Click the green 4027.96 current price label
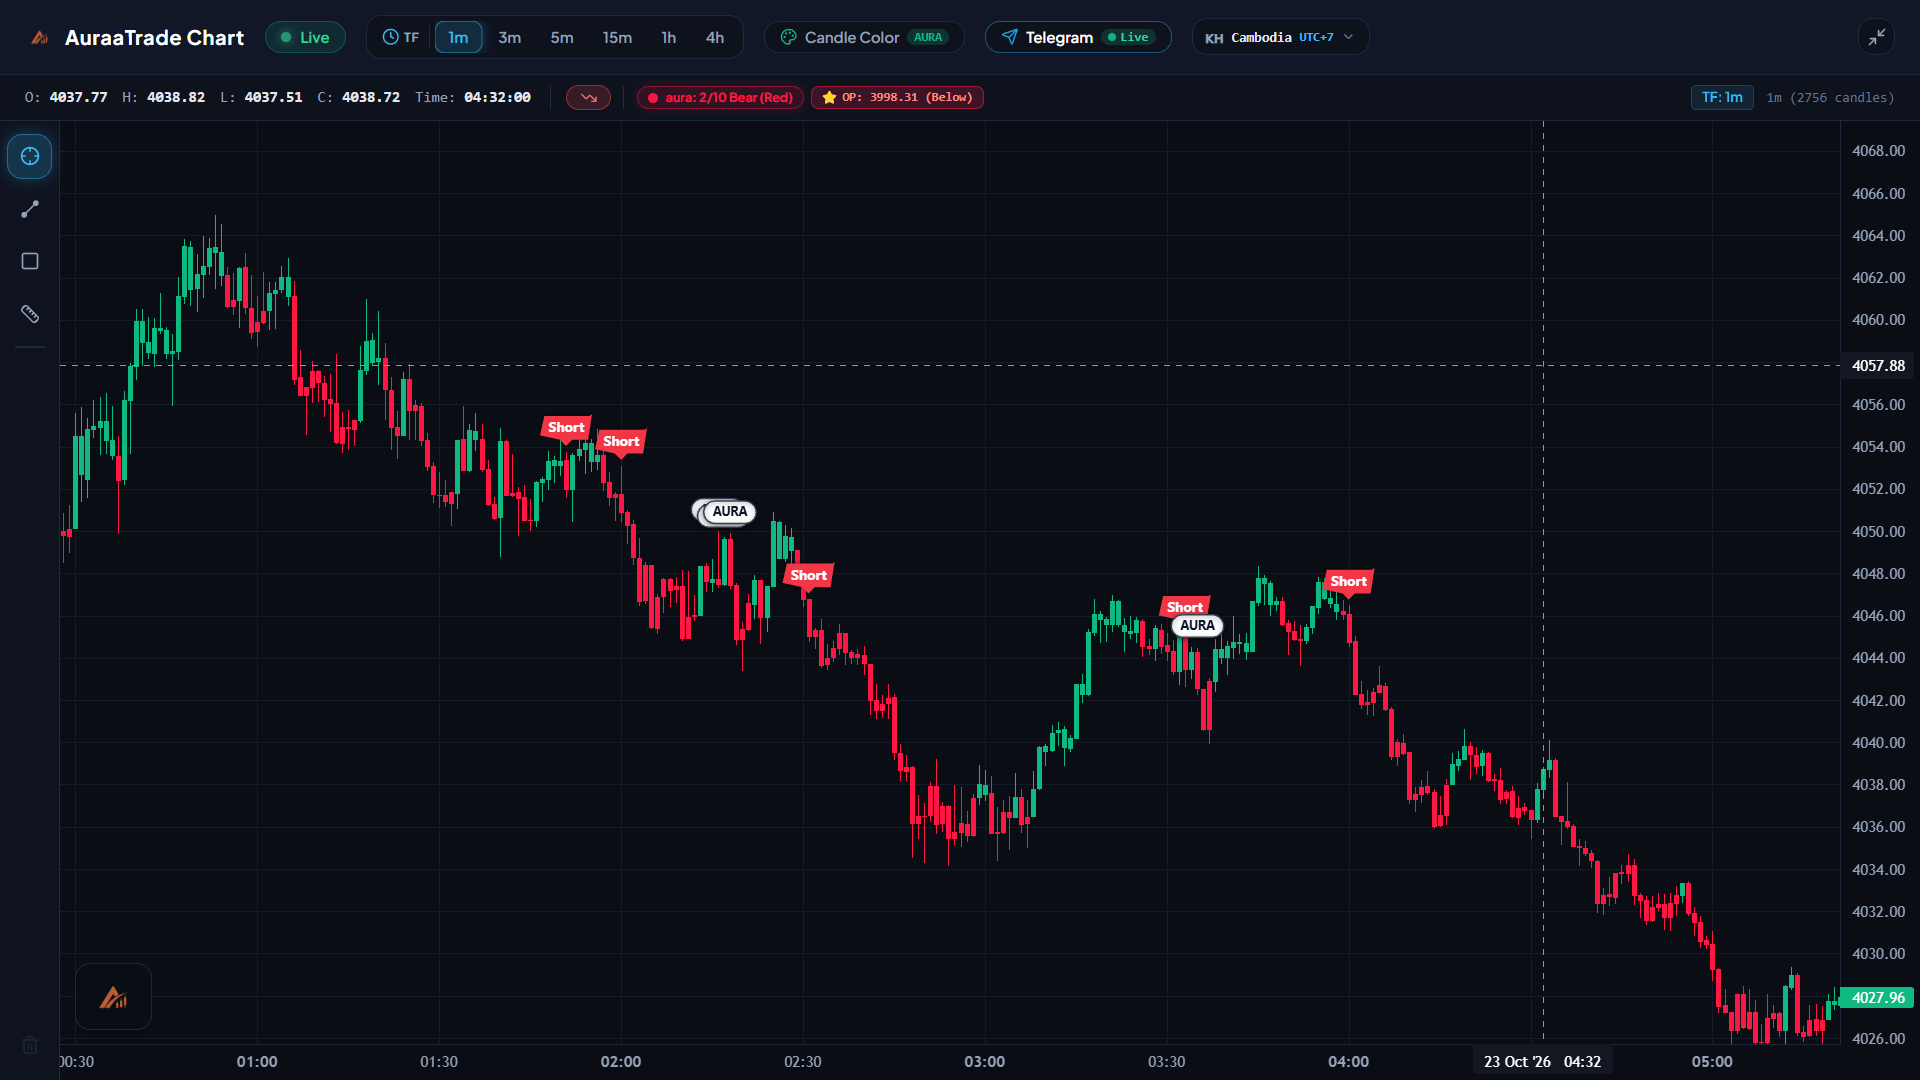The image size is (1920, 1080). click(1877, 997)
